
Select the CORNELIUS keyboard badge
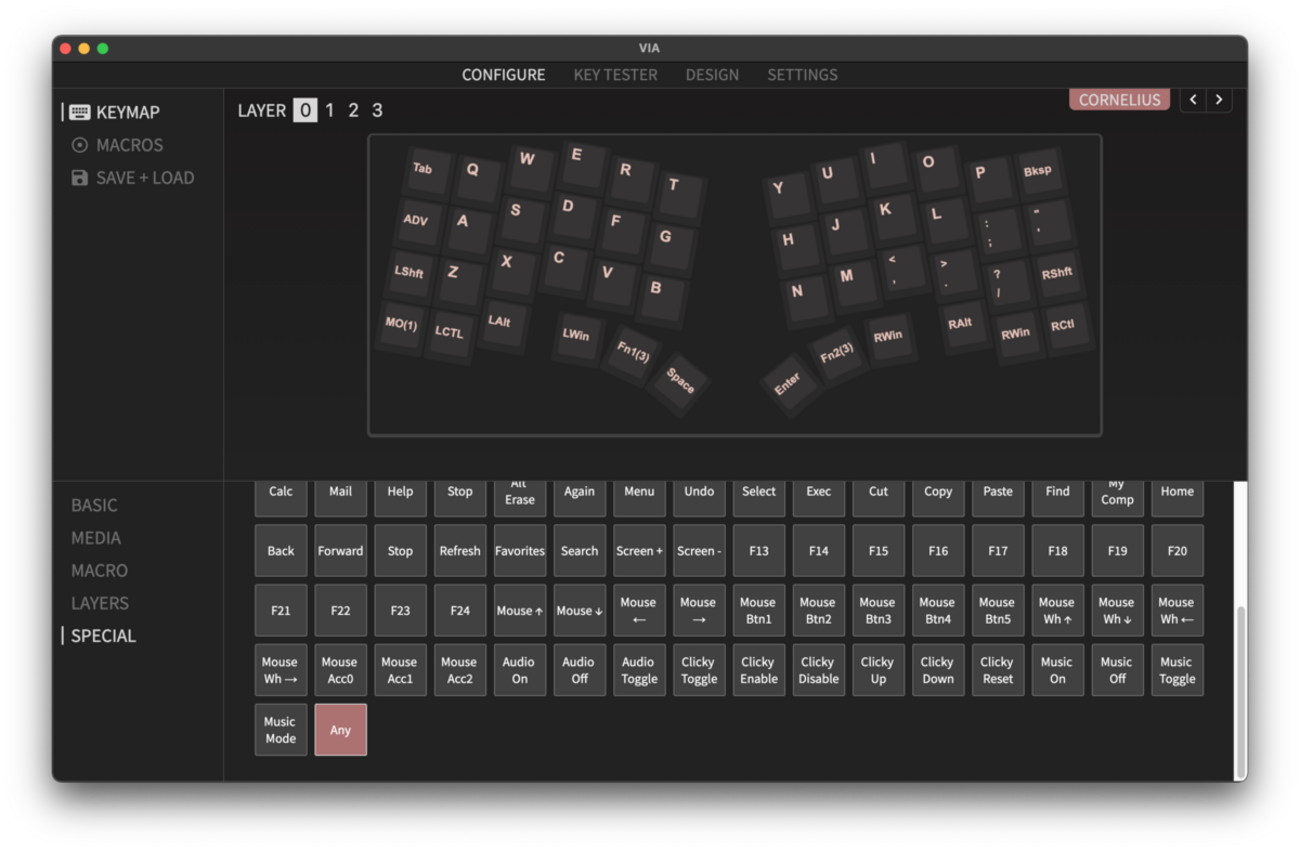click(x=1119, y=99)
